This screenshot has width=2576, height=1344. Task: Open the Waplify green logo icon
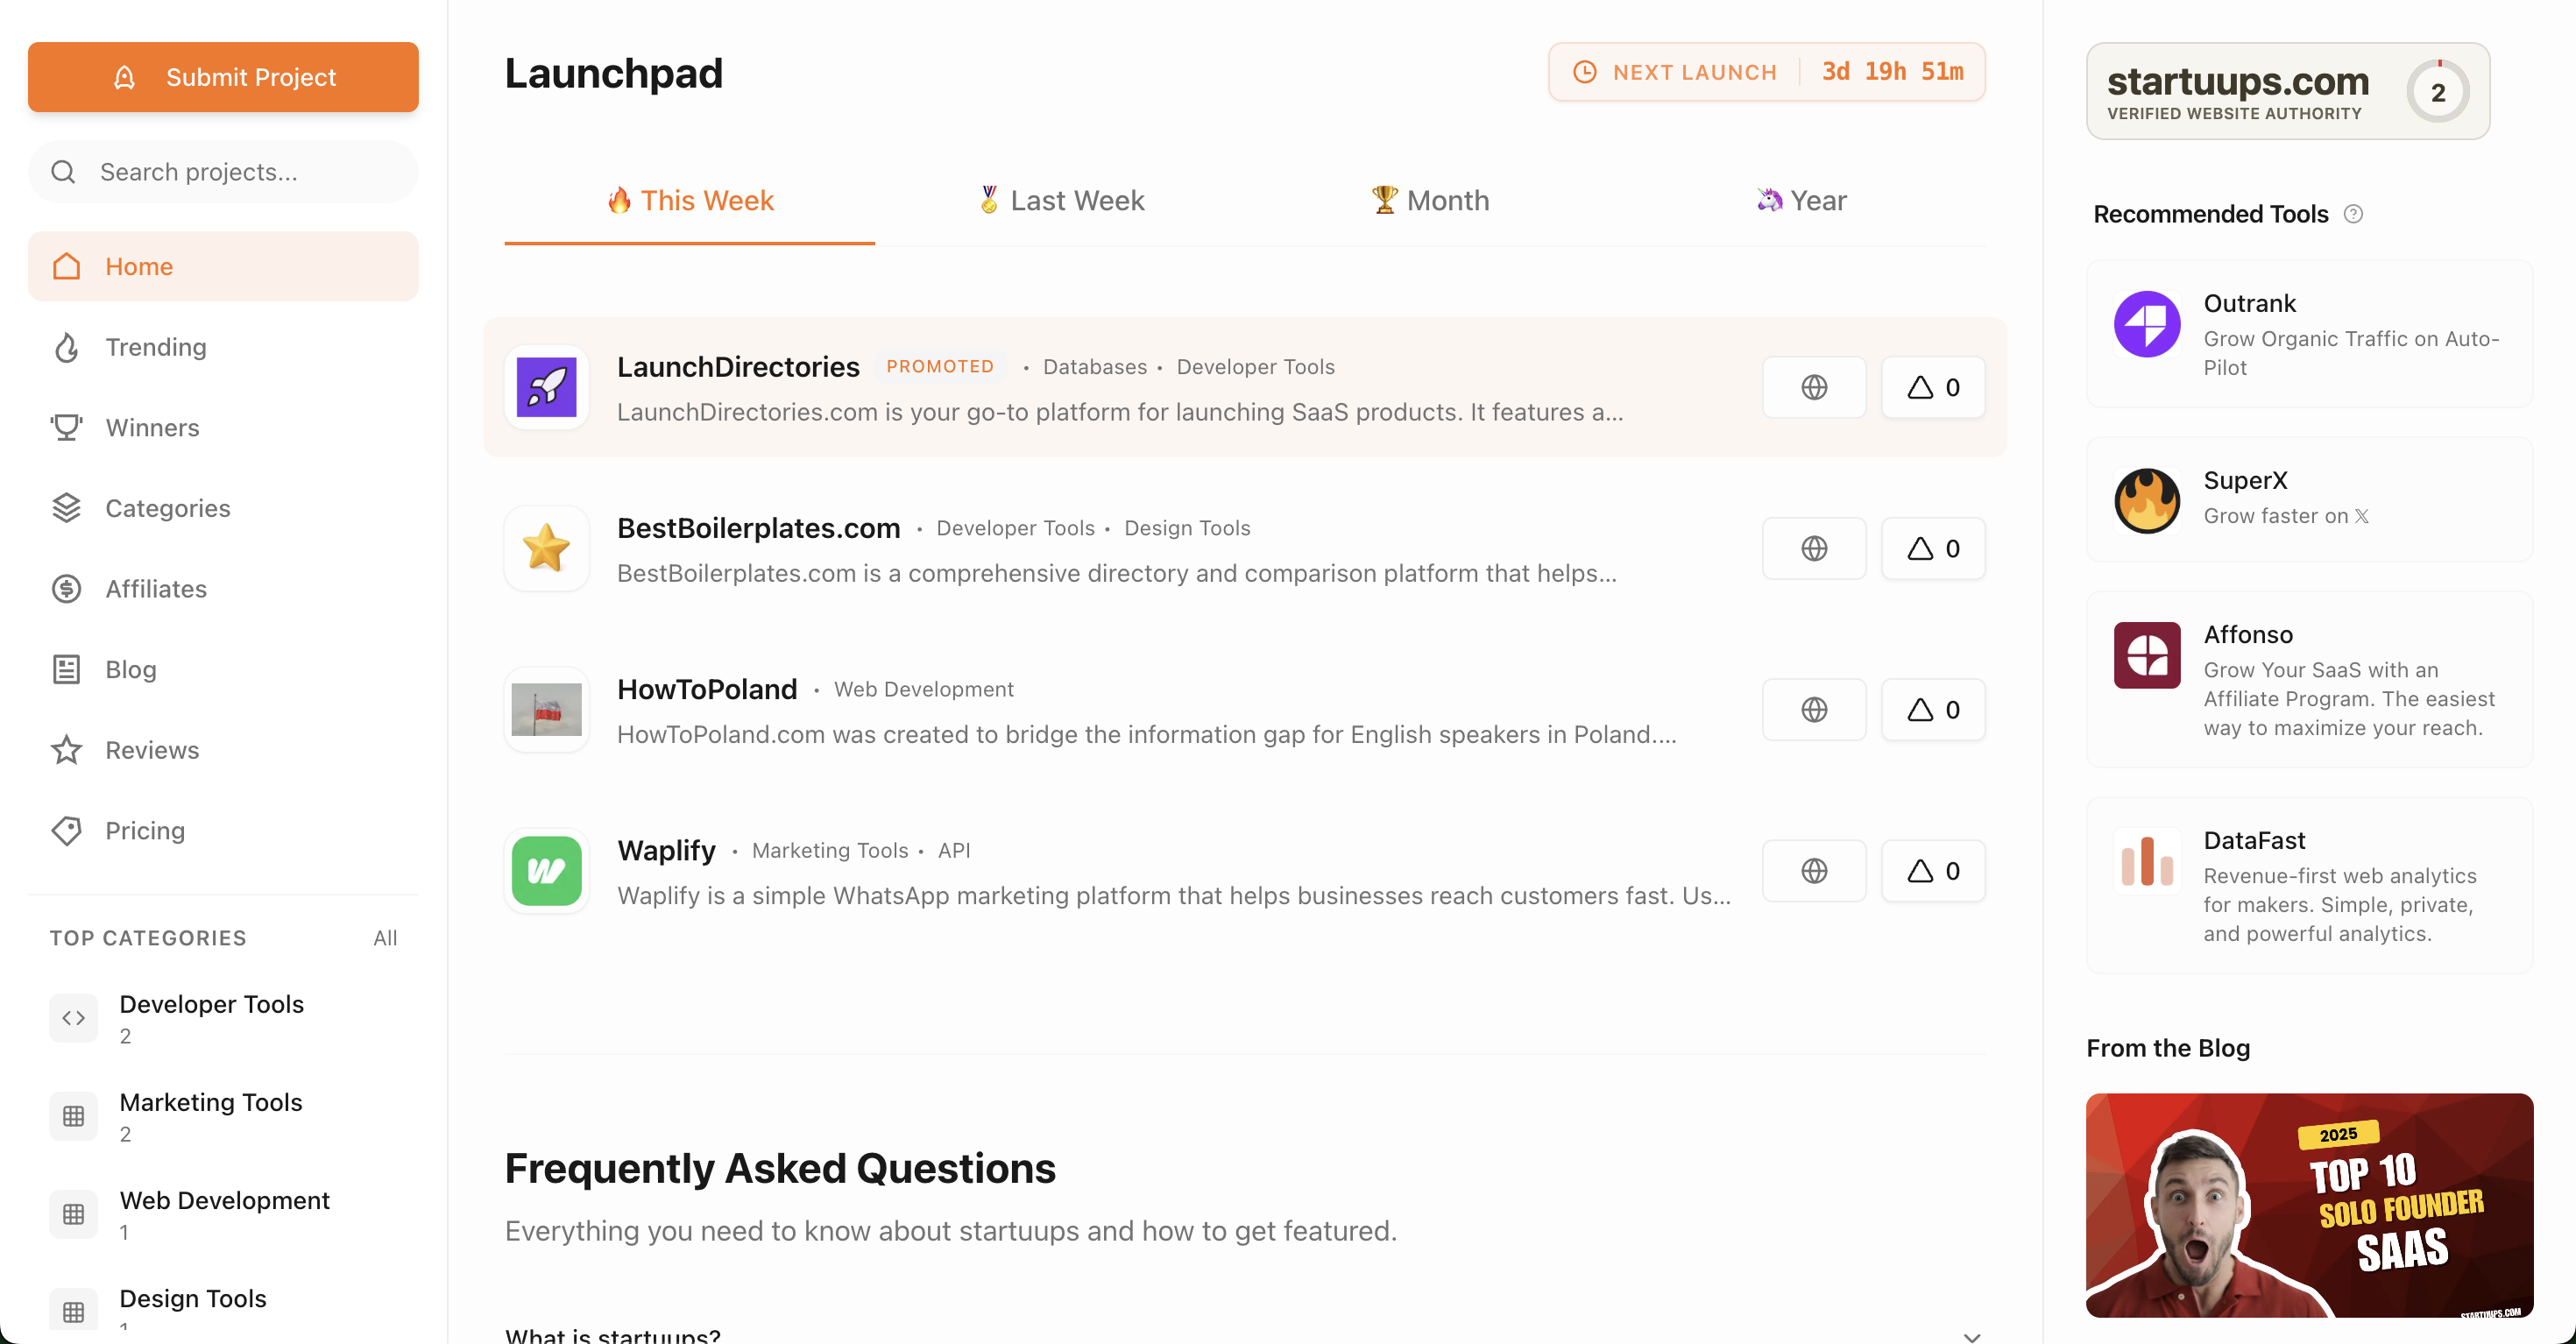click(546, 871)
